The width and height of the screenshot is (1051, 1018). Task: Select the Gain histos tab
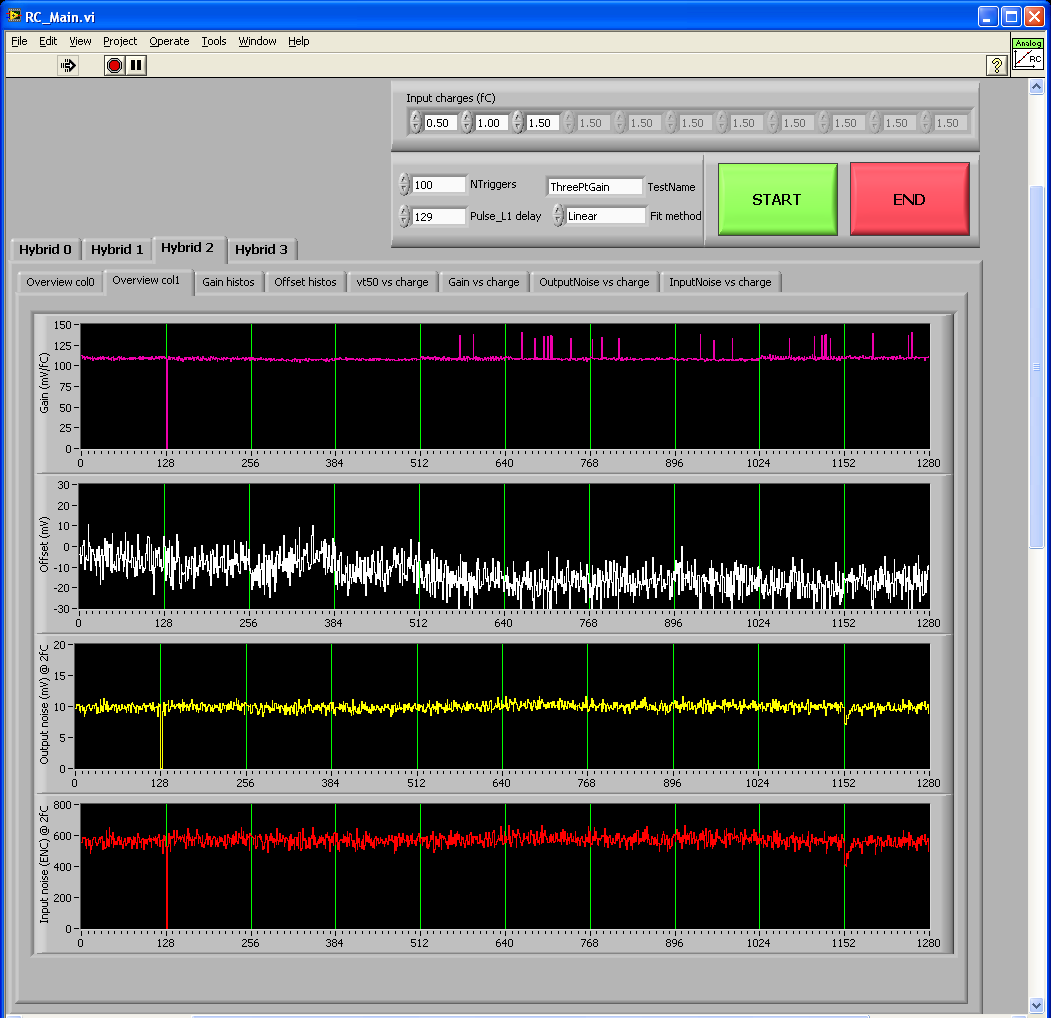228,282
